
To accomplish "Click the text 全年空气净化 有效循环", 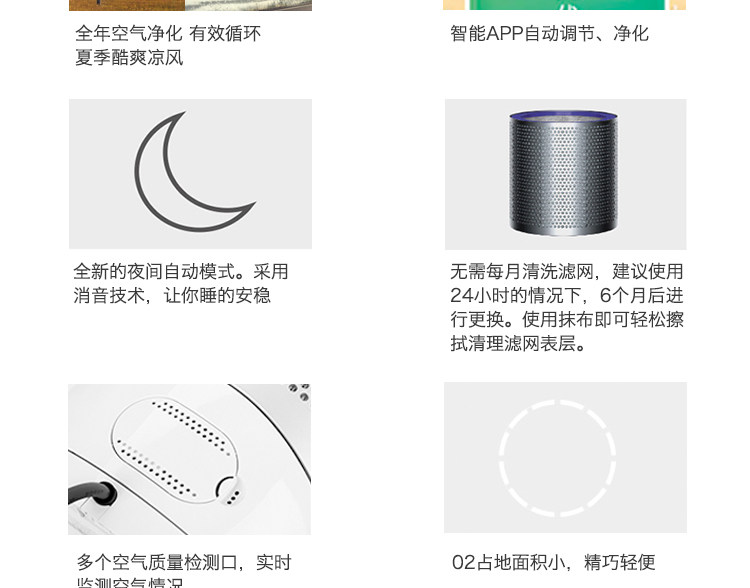I will (x=168, y=34).
